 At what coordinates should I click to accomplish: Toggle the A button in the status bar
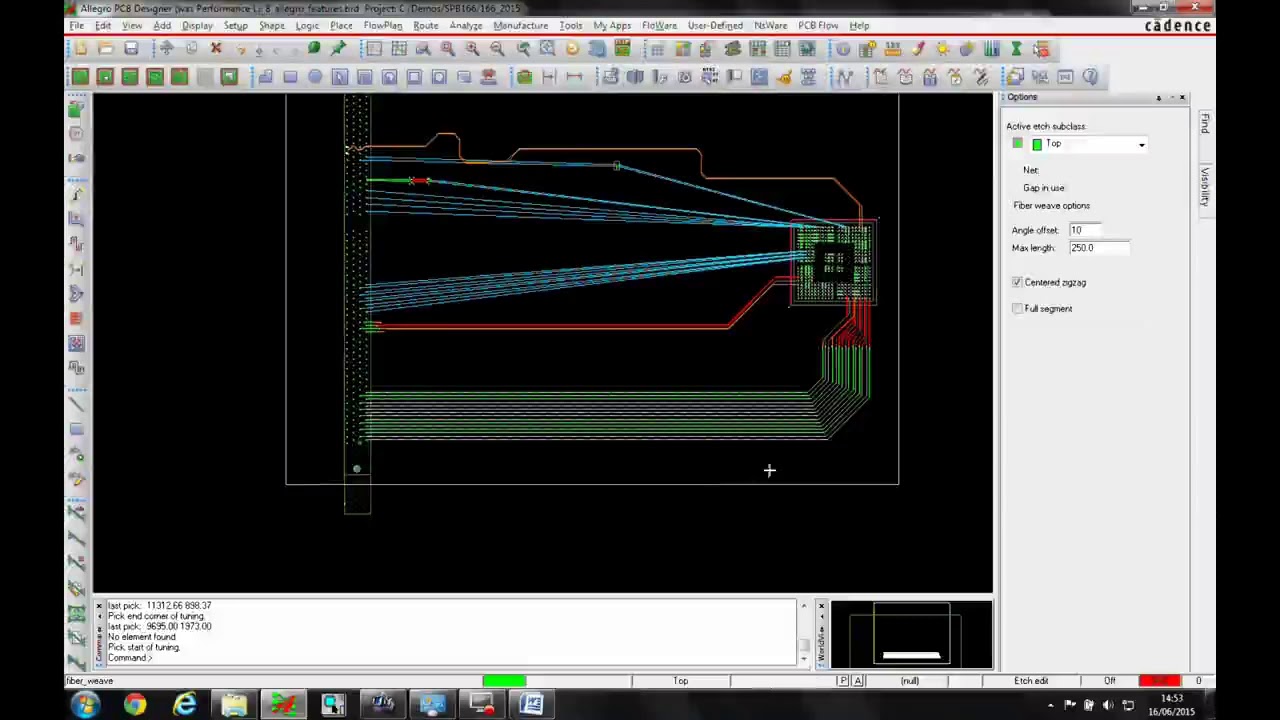coord(858,681)
